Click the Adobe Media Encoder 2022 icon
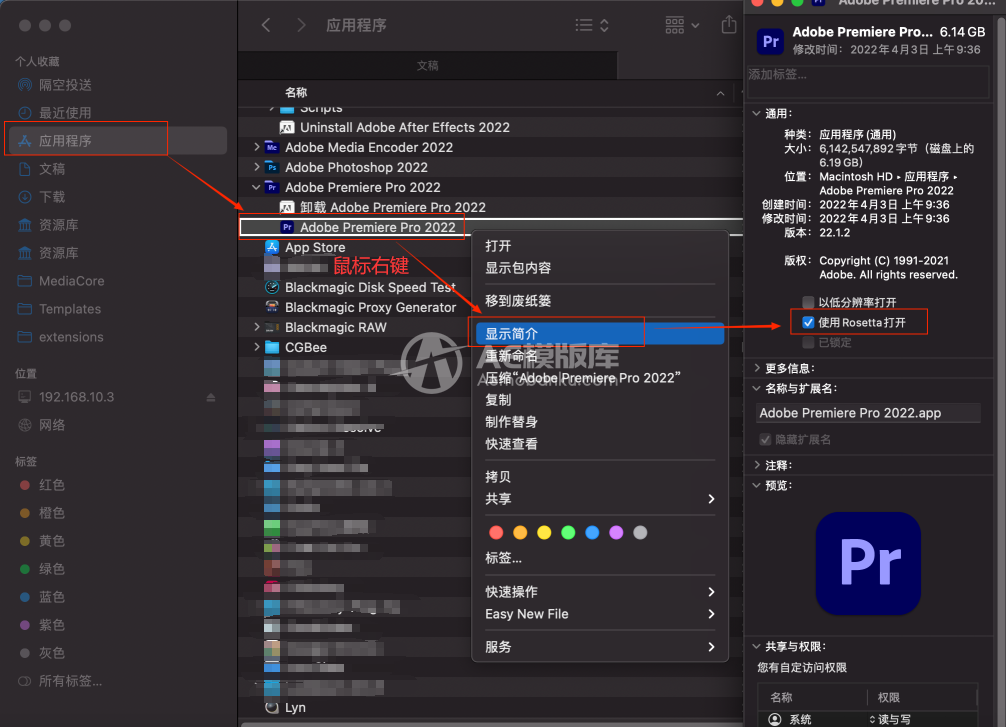The image size is (1006, 727). pyautogui.click(x=271, y=147)
